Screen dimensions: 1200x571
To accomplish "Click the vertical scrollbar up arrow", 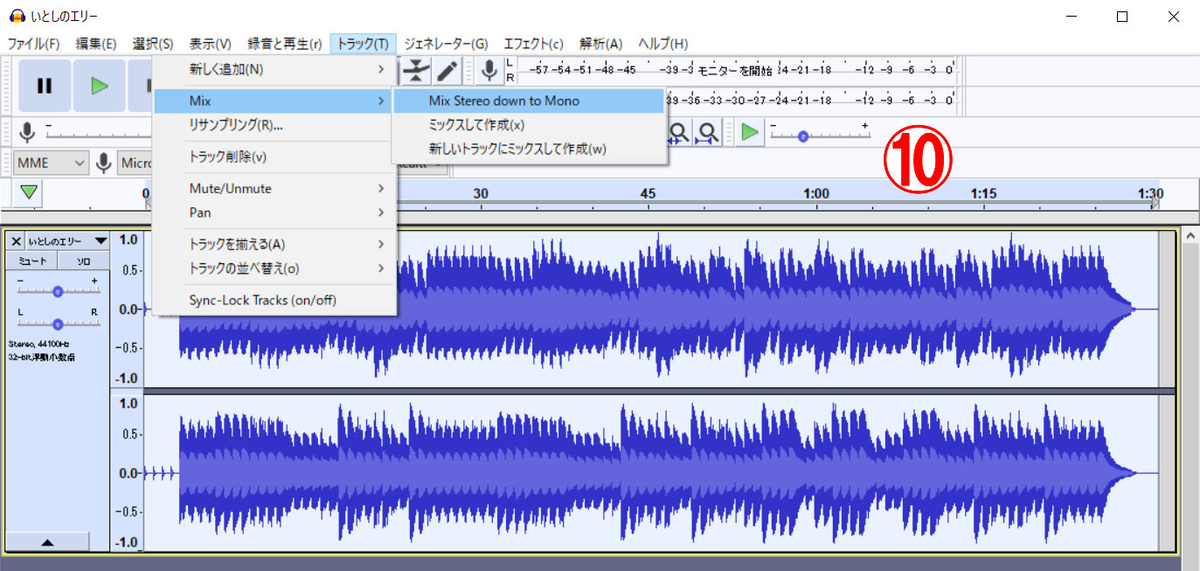I will click(1190, 236).
